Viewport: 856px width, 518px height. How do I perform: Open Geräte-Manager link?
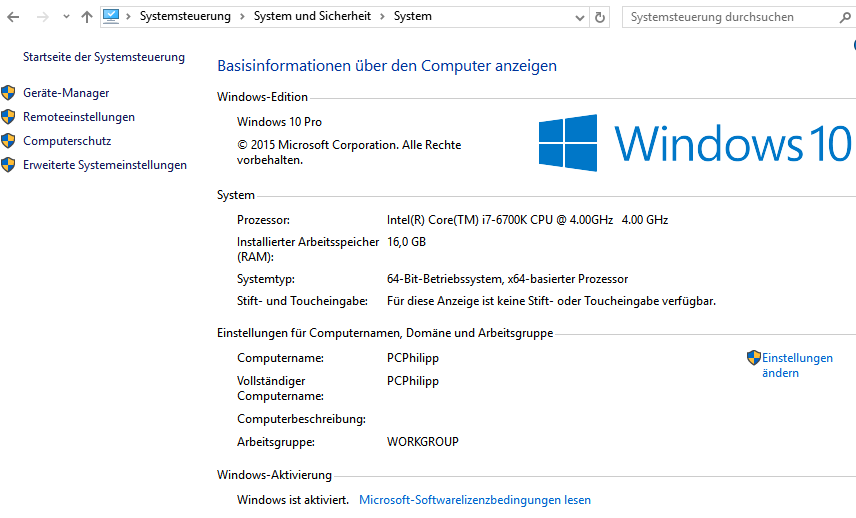(x=66, y=93)
